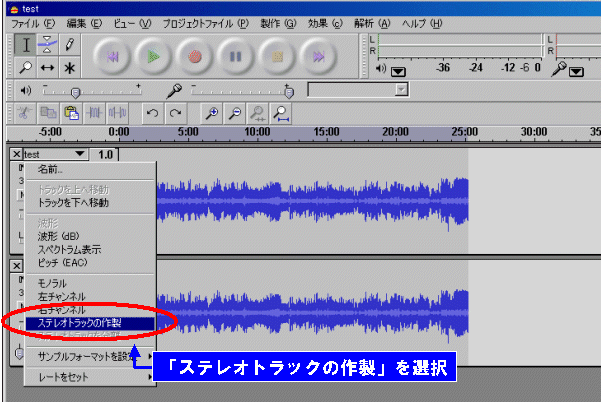Click the Skip to Start button
601x402 pixels.
point(112,57)
